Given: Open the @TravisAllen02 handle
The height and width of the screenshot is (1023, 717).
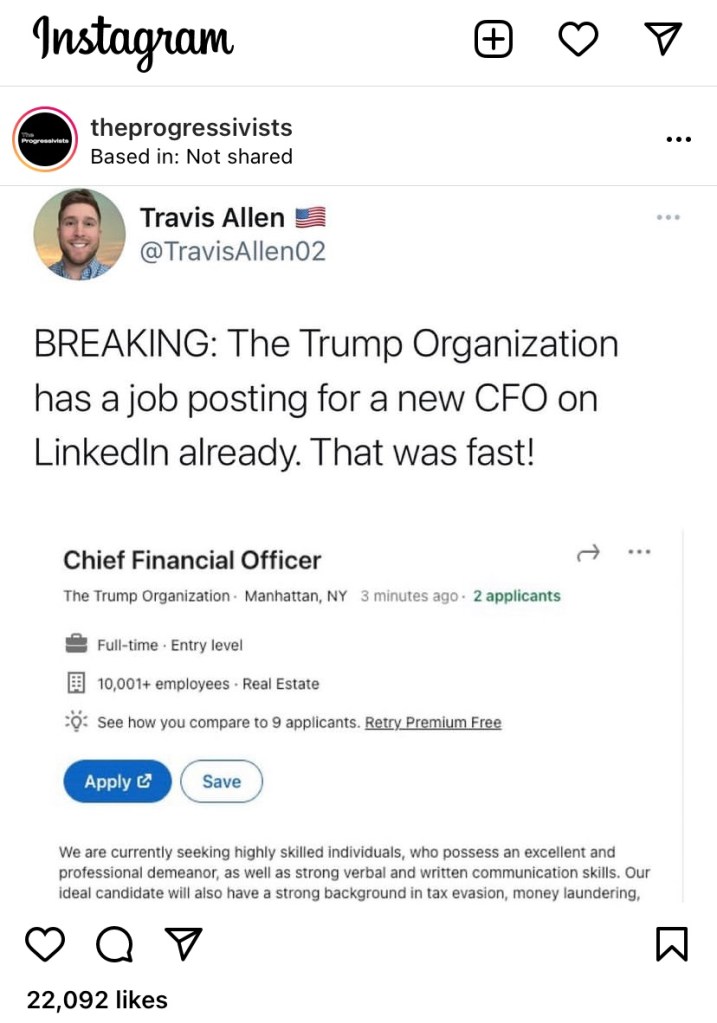Looking at the screenshot, I should coord(233,252).
